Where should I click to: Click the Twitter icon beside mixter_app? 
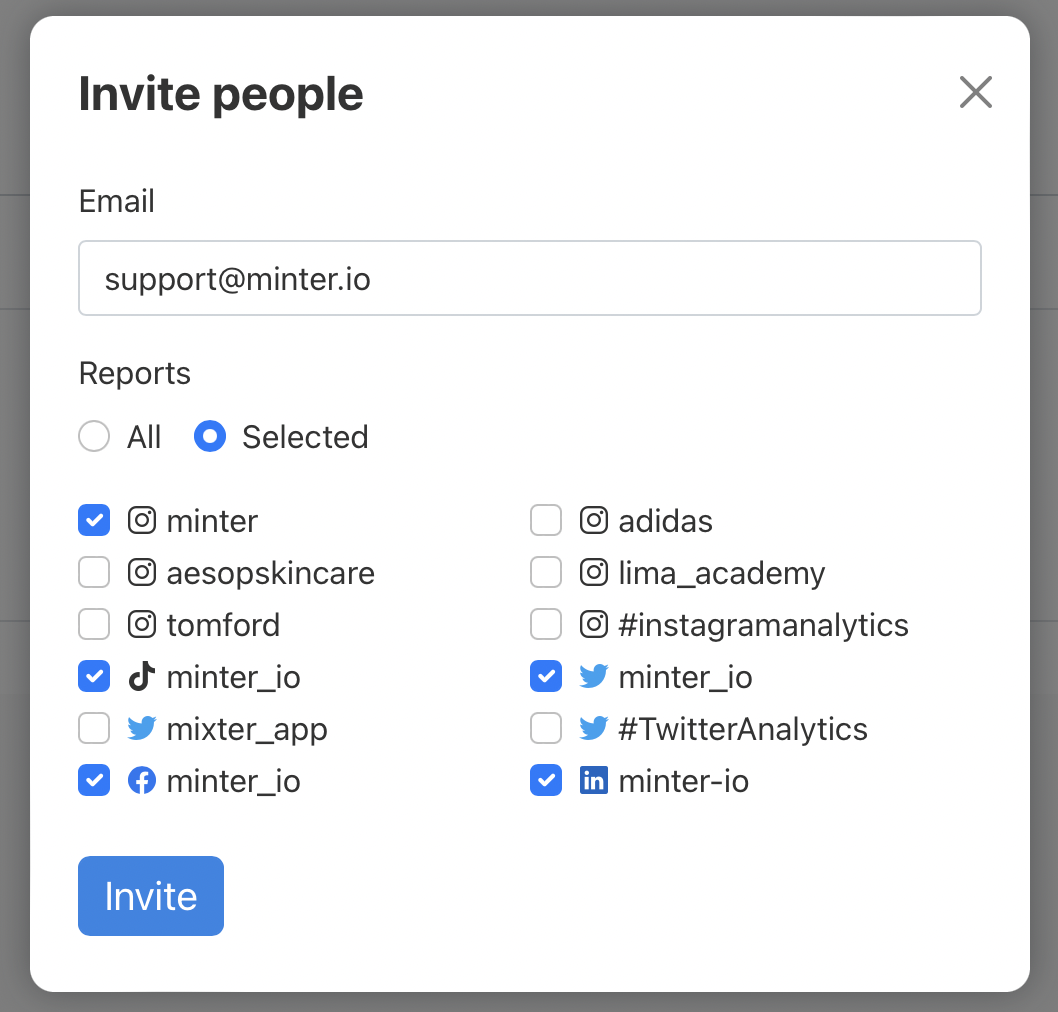142,729
